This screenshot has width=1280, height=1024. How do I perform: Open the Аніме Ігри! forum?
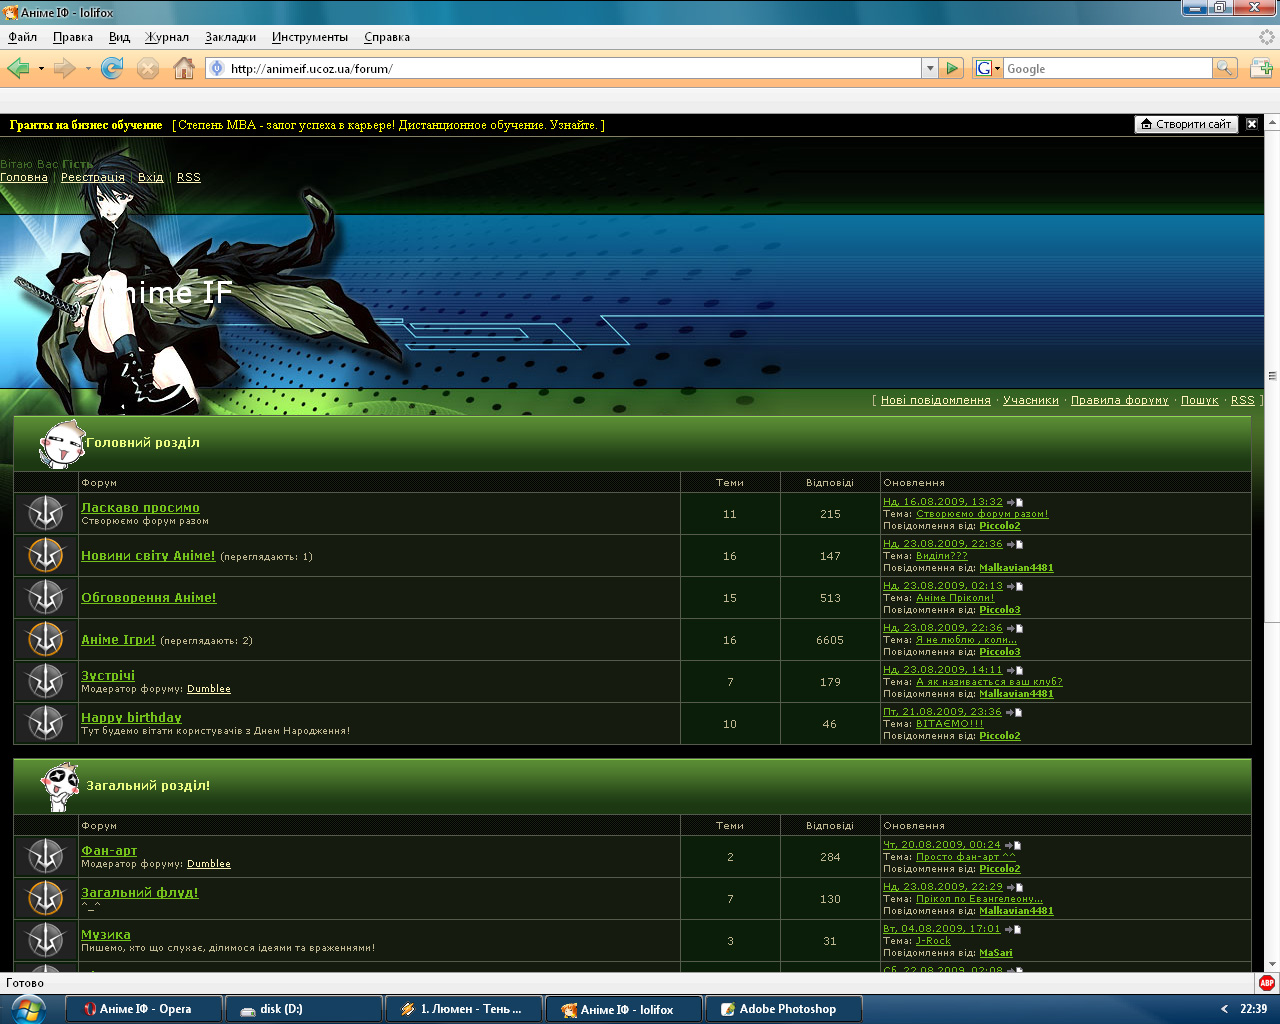coord(118,640)
